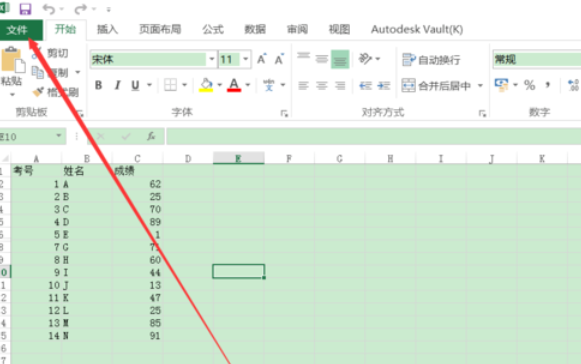This screenshot has width=581, height=364.
Task: Click the increase decimal icon
Action: [x=574, y=85]
